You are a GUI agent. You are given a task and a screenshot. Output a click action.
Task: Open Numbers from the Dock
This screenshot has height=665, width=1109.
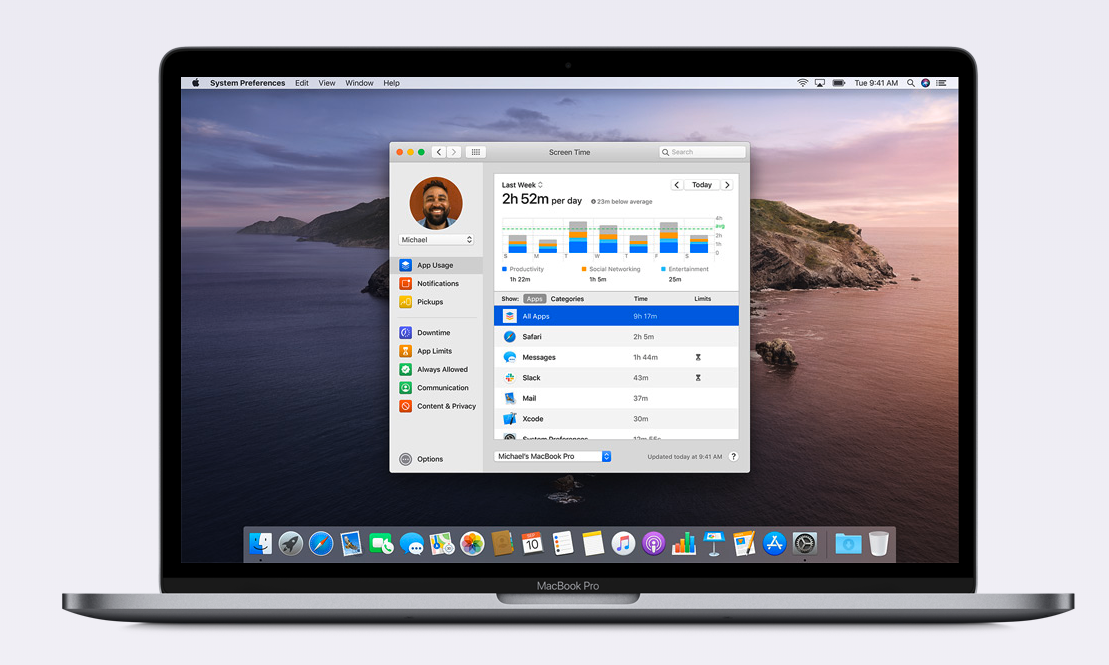(684, 544)
